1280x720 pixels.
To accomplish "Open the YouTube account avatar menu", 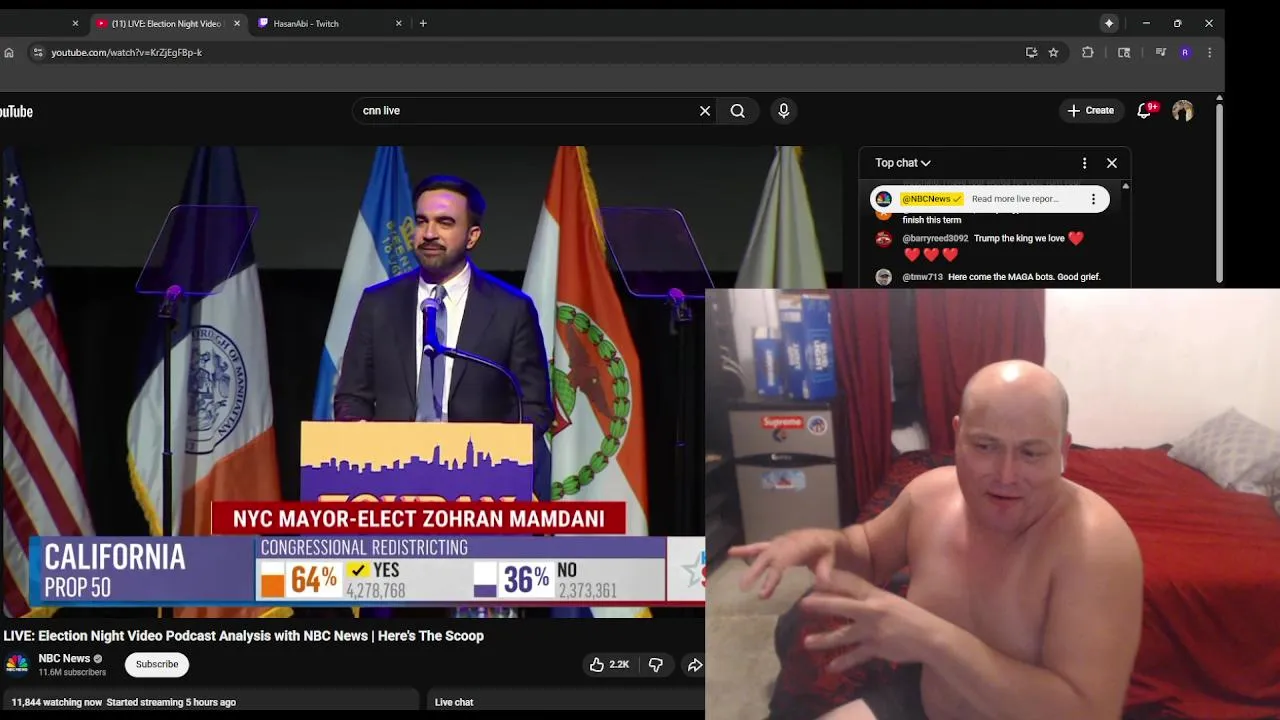I will pyautogui.click(x=1183, y=111).
